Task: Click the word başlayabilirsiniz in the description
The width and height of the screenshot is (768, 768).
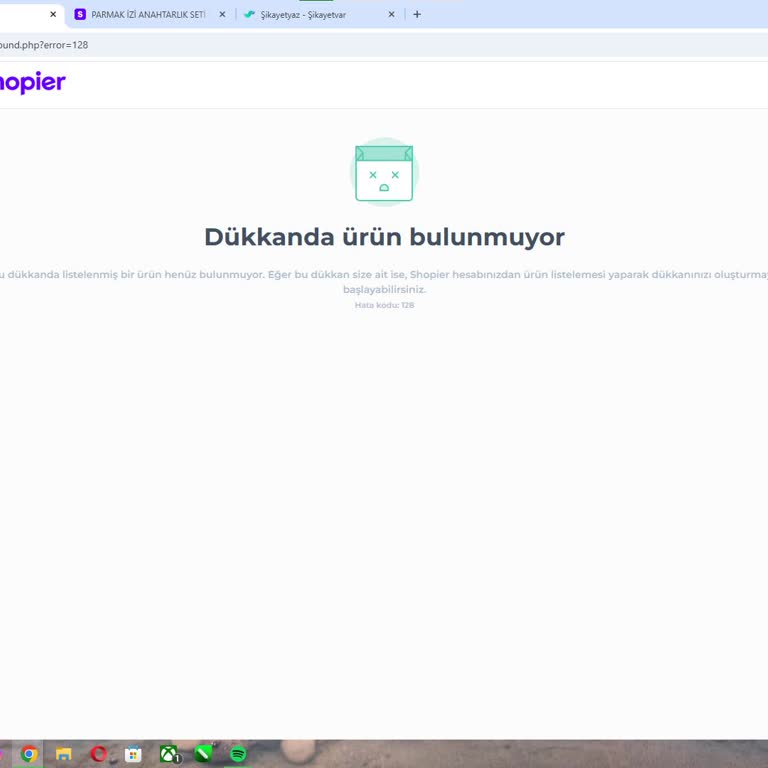Action: point(384,289)
